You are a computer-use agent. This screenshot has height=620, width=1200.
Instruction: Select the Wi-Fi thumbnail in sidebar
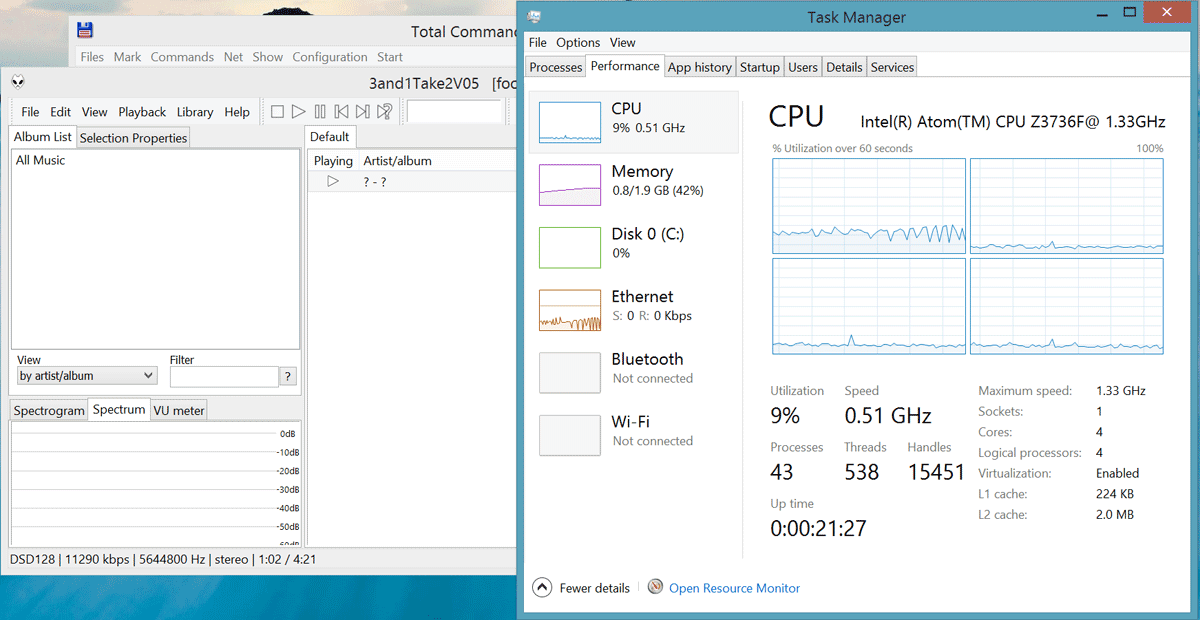point(570,435)
